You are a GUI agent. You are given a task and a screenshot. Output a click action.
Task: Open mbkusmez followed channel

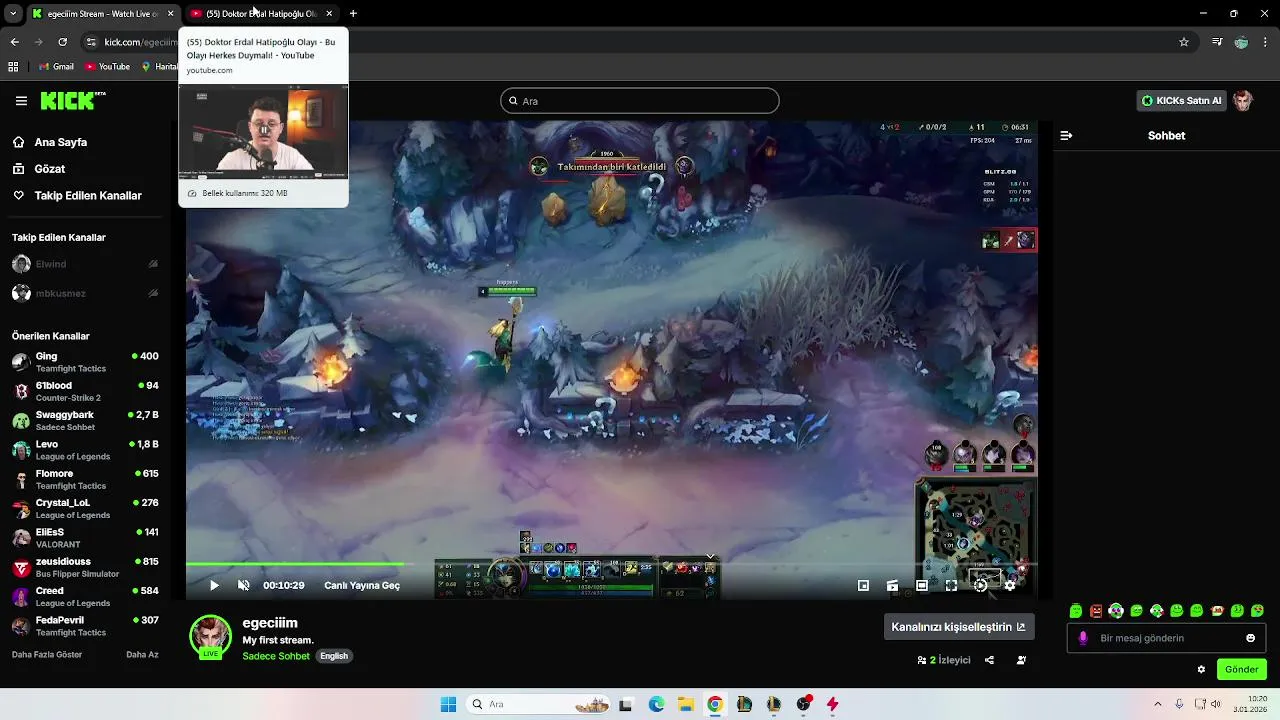click(85, 293)
